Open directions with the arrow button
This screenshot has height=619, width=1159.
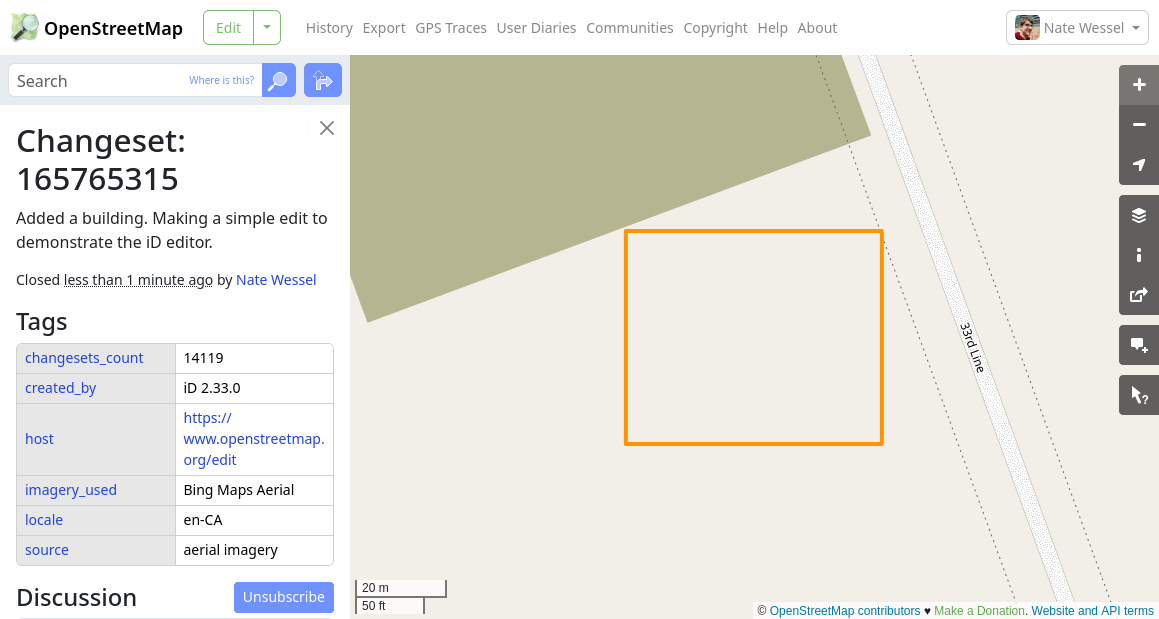point(323,81)
